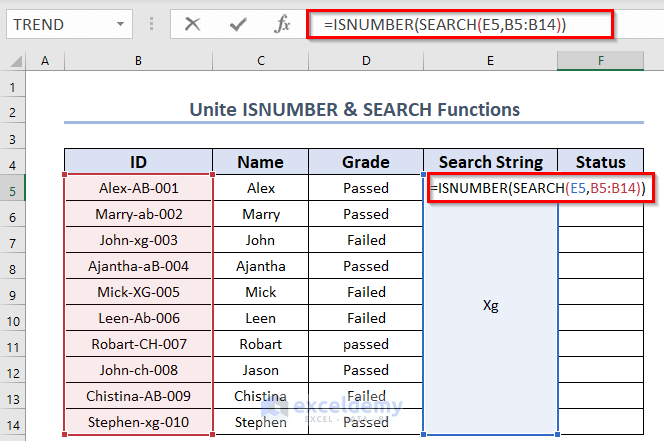Click the title Unite ISNUMBER & SEARCH Functions
The width and height of the screenshot is (664, 441).
coord(355,110)
